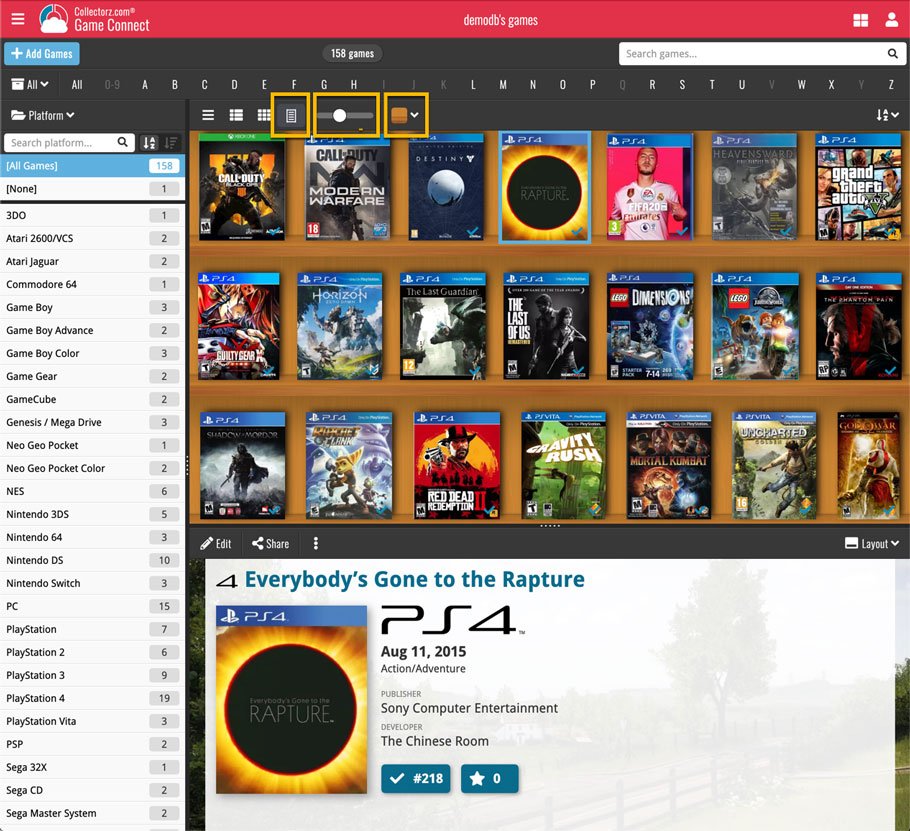Filter games by letter C
This screenshot has height=831, width=910.
pyautogui.click(x=204, y=85)
